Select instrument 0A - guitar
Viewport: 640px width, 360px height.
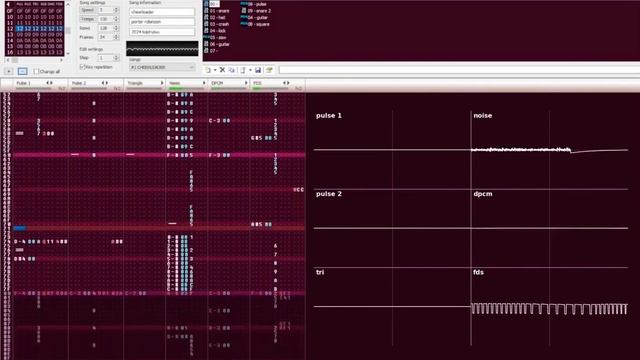[x=255, y=18]
